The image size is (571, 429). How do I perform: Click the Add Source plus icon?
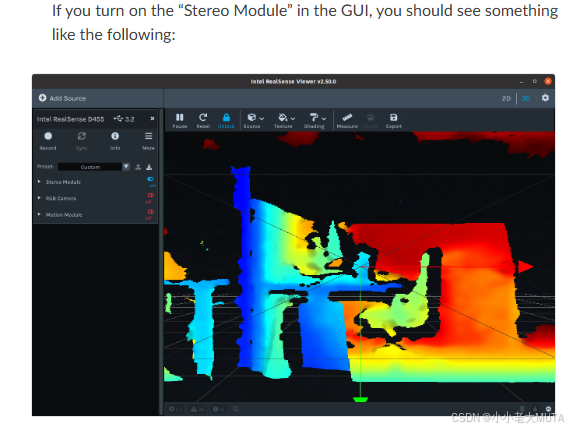43,98
